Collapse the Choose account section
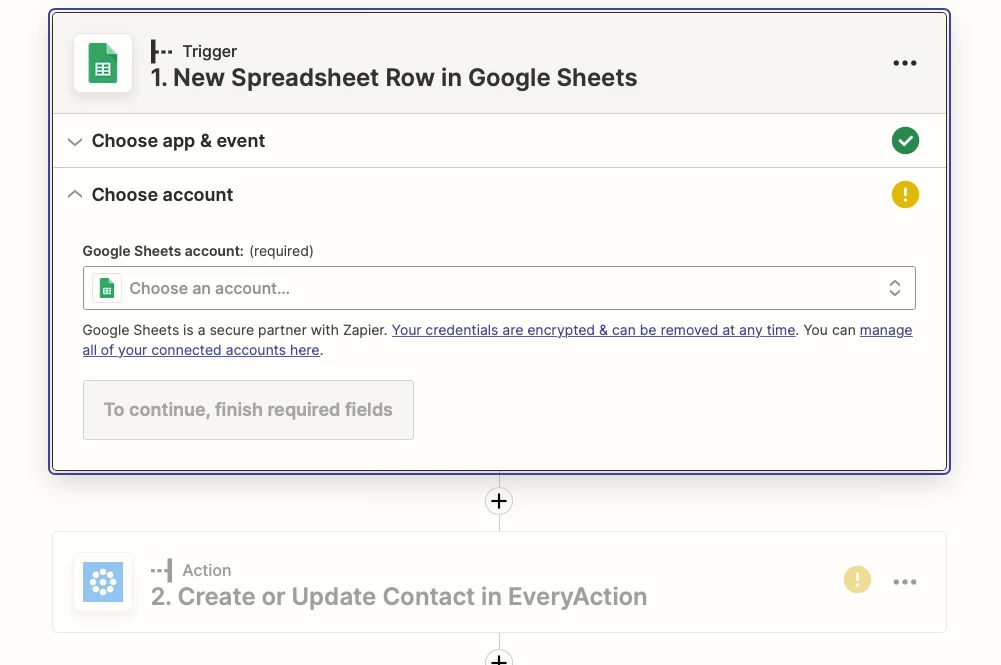 74,194
